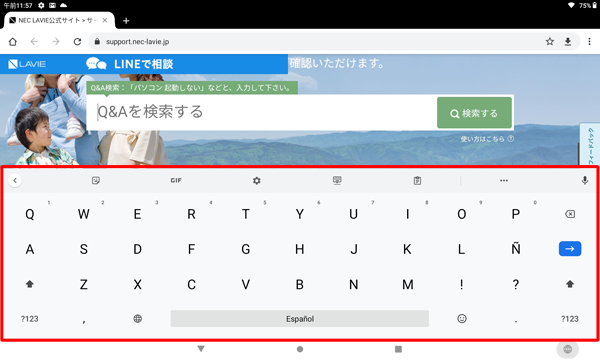Switch keyboard language with the globe key

coord(137,319)
